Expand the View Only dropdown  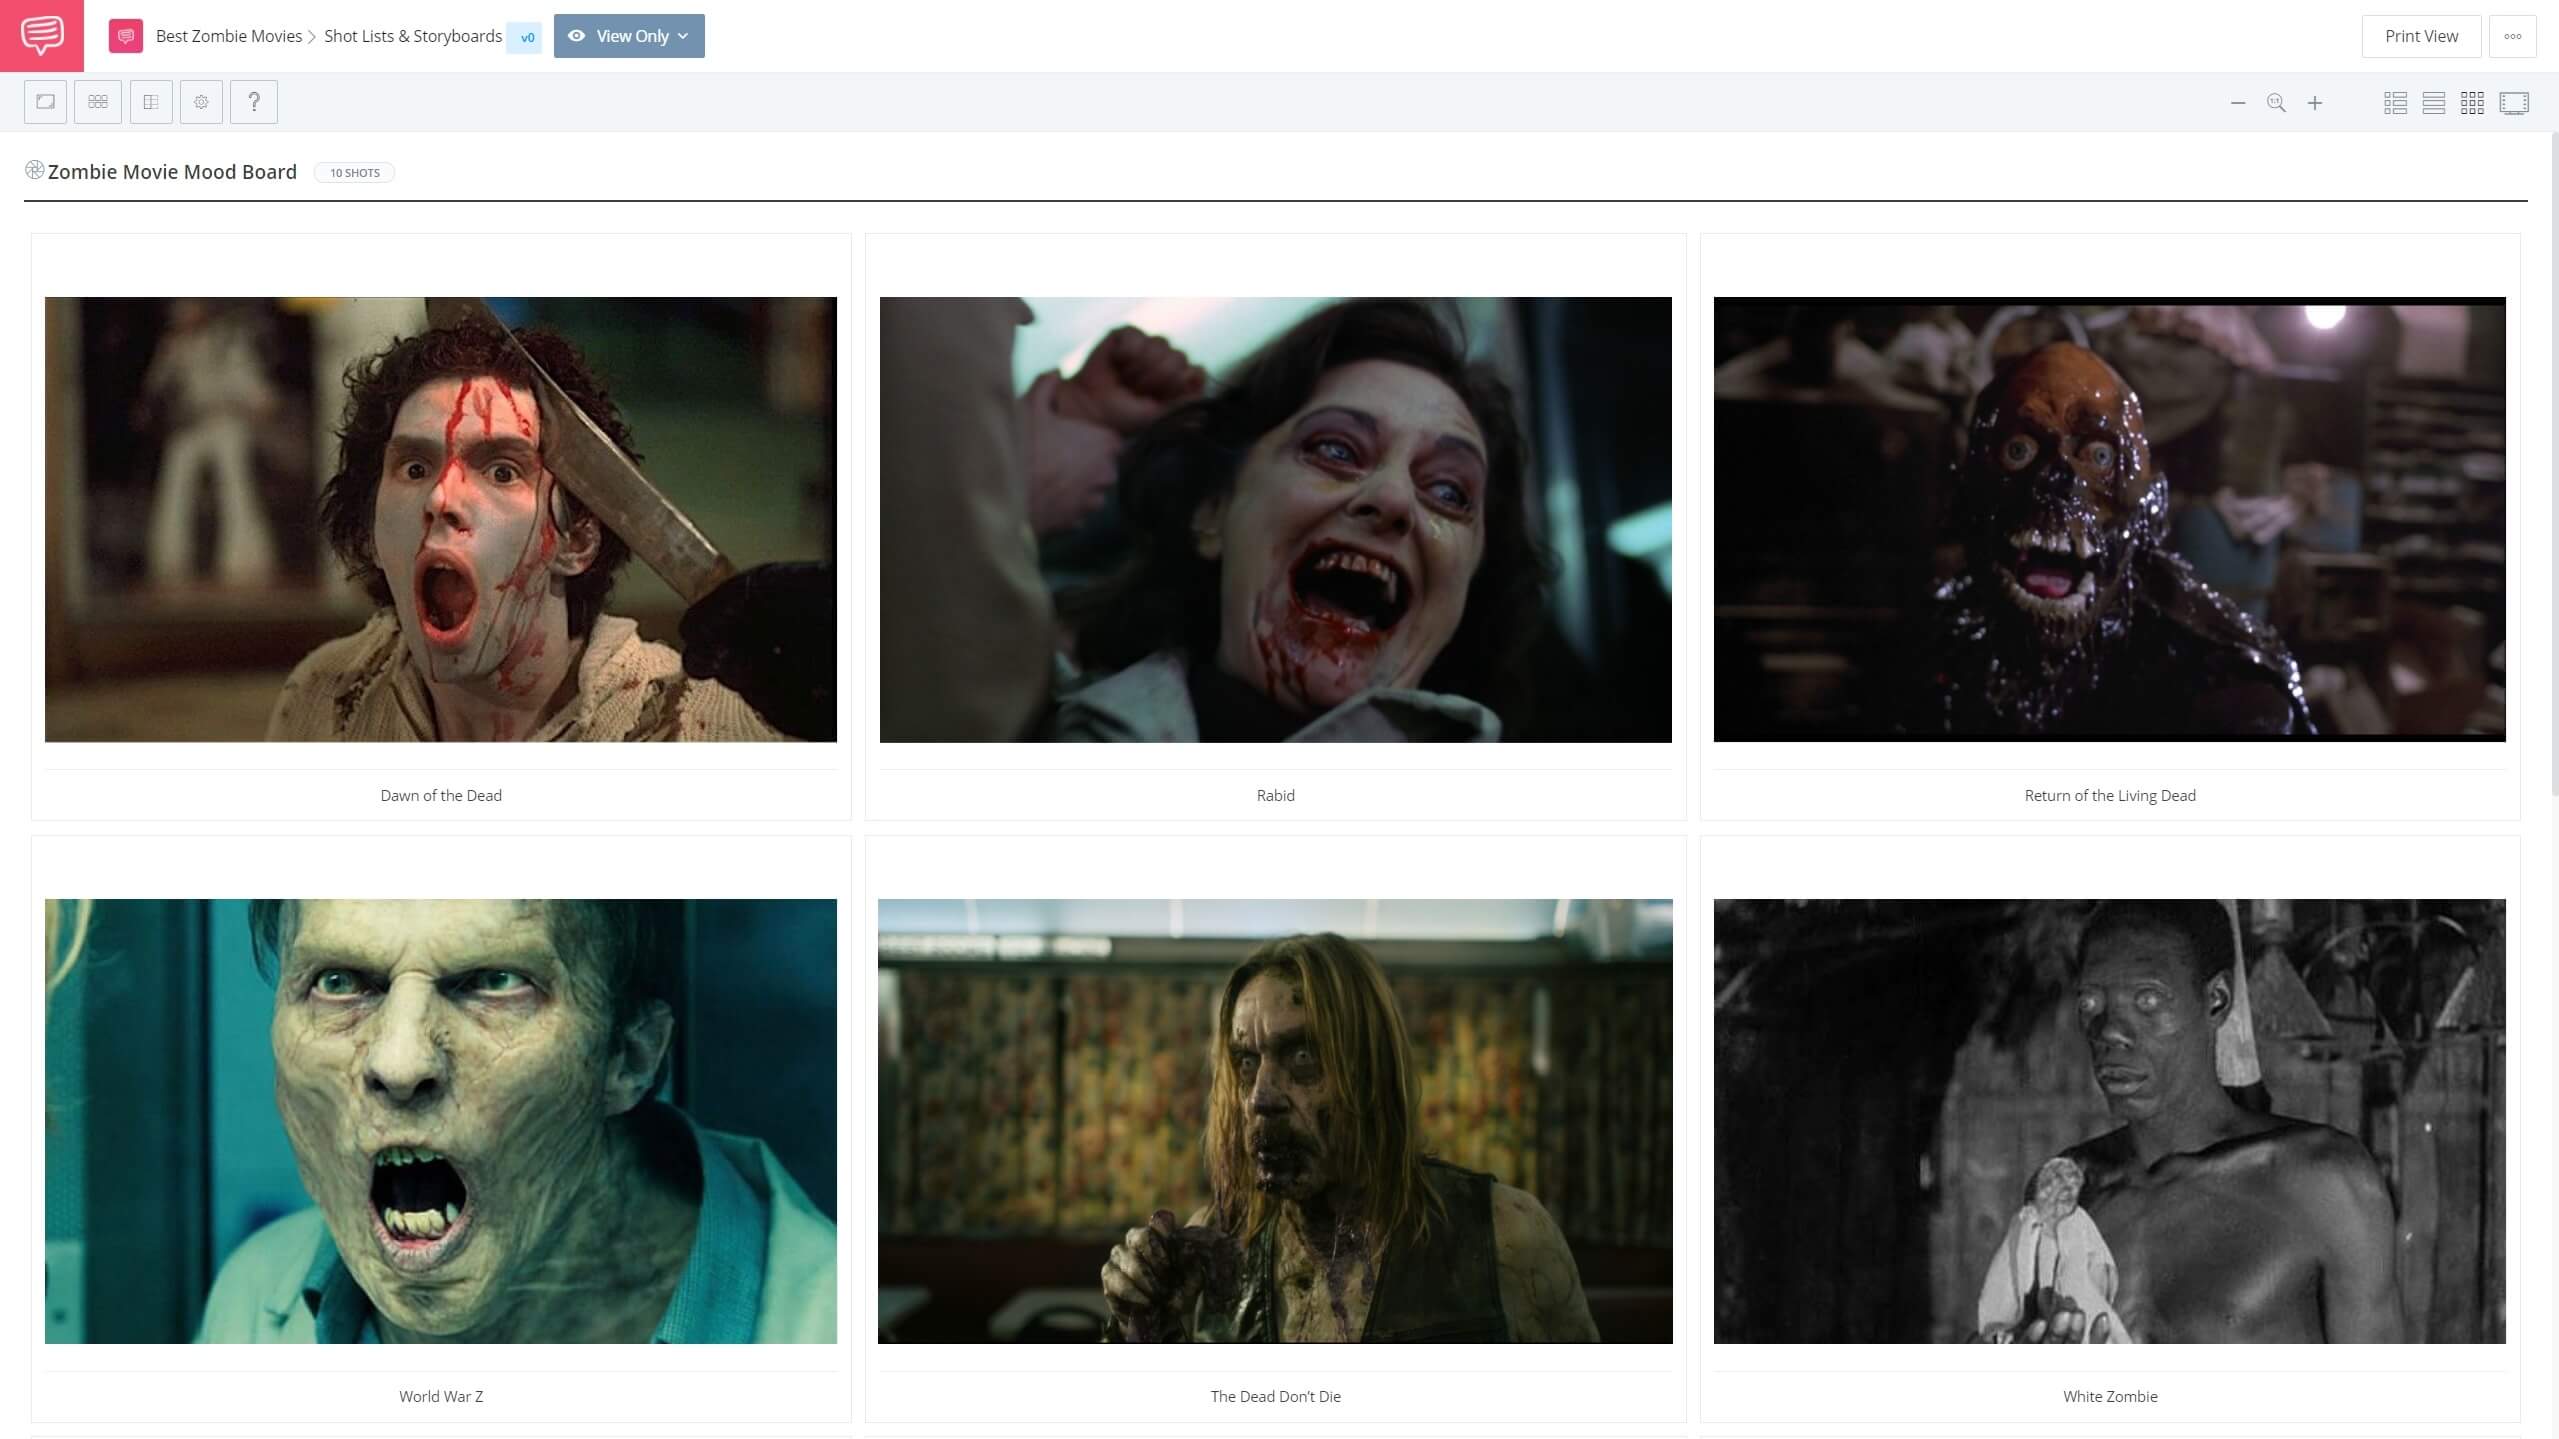click(684, 35)
